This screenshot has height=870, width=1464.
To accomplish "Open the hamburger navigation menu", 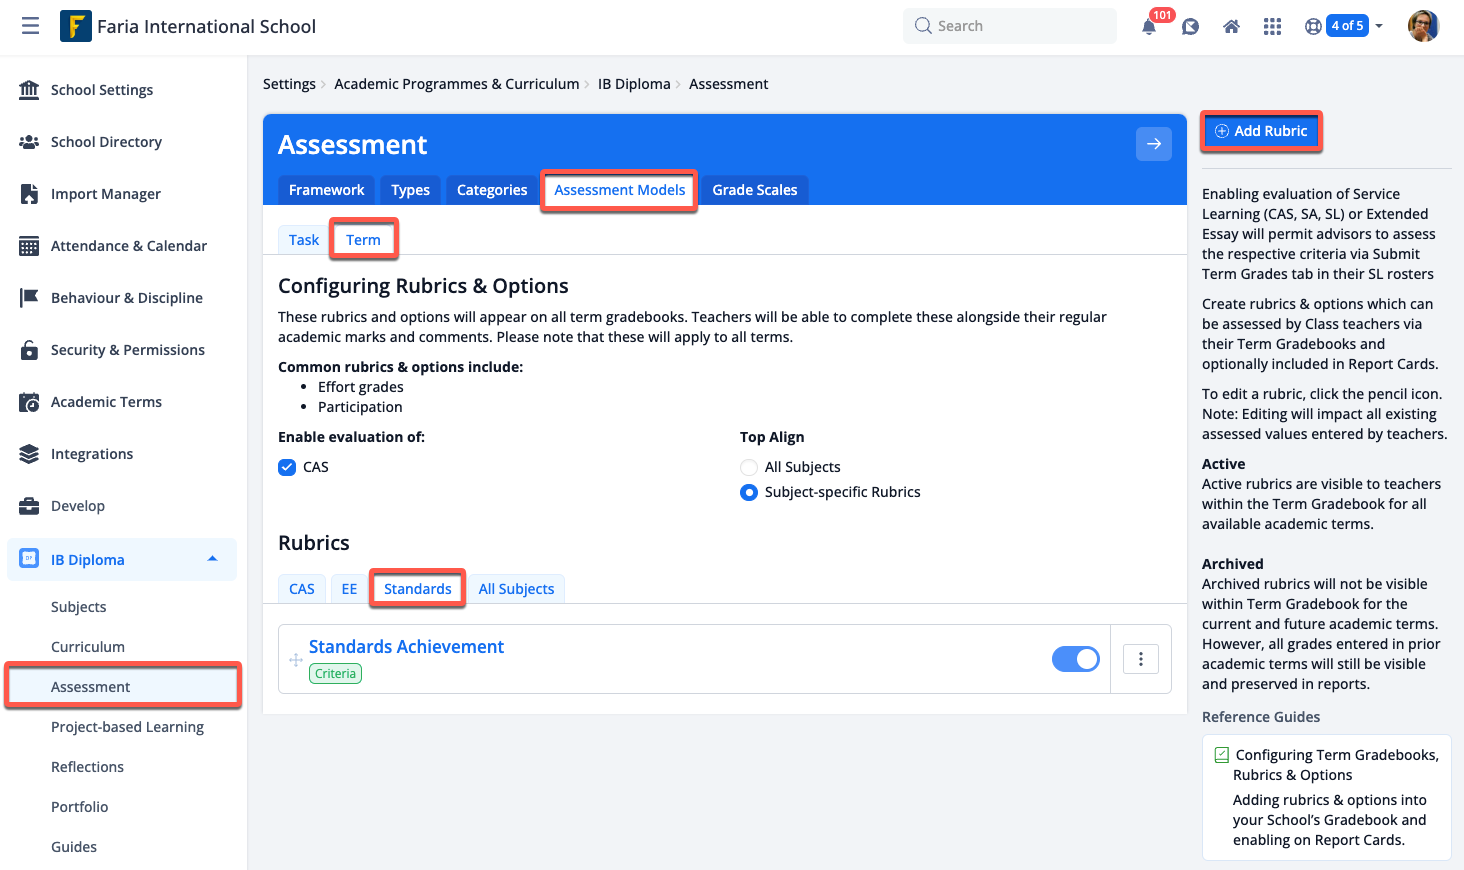I will click(30, 26).
